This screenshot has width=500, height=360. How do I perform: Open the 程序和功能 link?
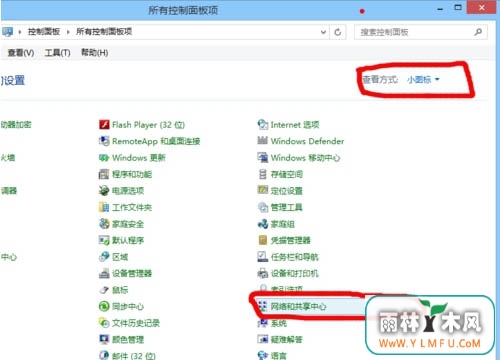[132, 174]
